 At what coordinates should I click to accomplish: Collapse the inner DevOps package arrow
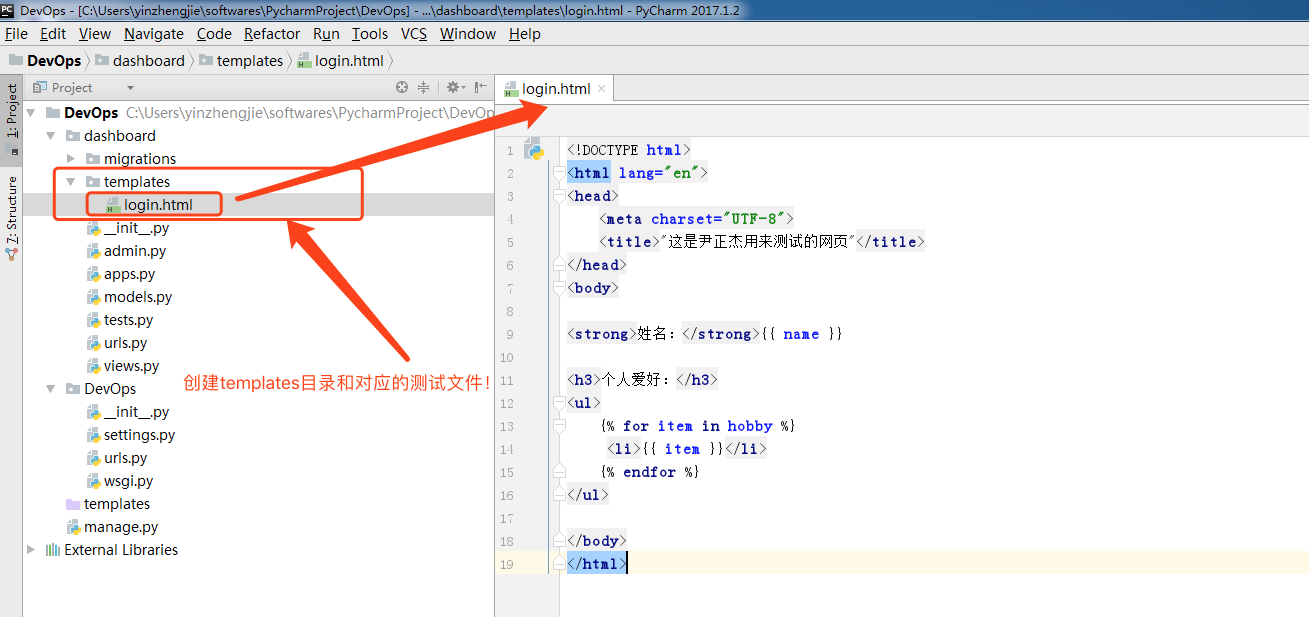[x=51, y=389]
